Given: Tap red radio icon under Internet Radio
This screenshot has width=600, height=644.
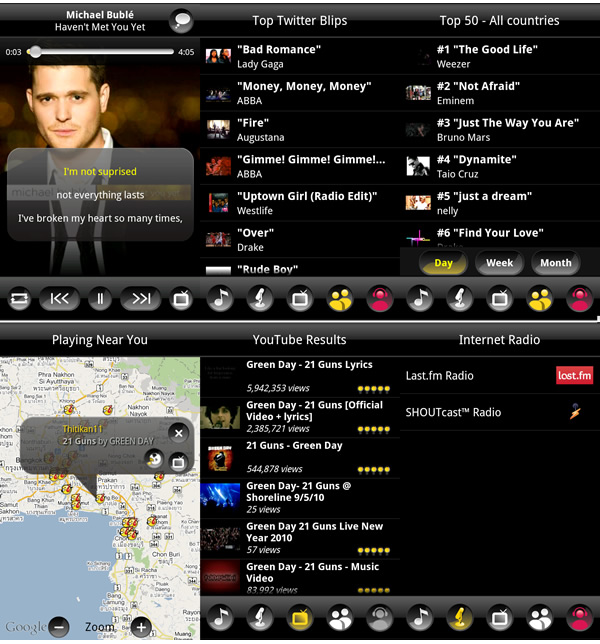Looking at the screenshot, I should tap(579, 618).
